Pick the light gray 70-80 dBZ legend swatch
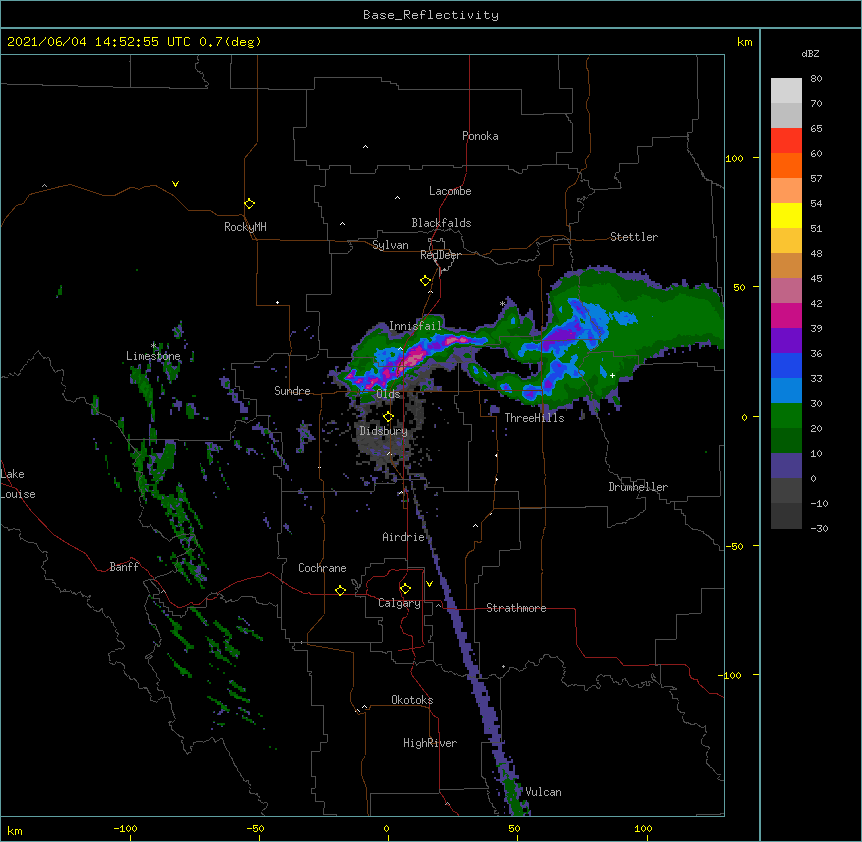 [x=786, y=91]
